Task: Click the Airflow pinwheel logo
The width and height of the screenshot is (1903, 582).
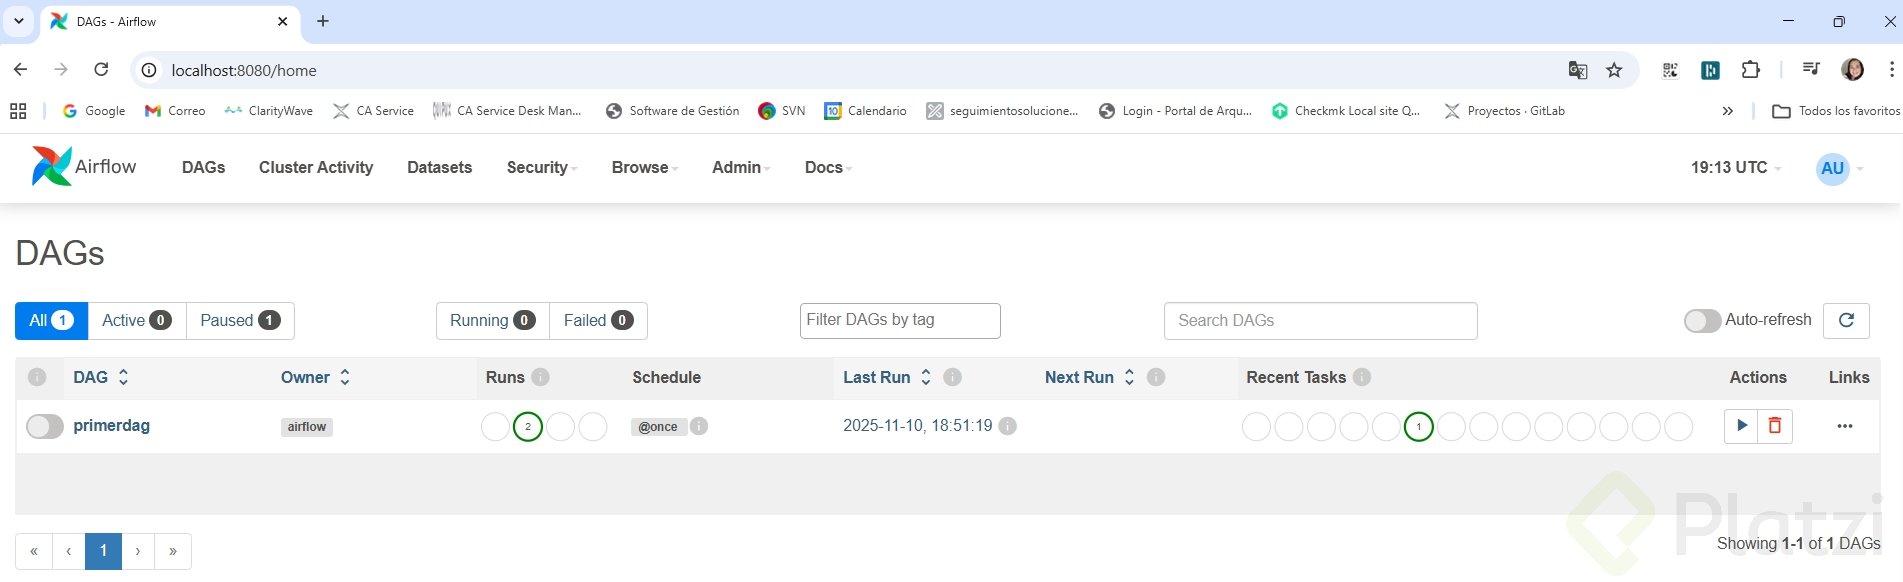Action: [51, 167]
